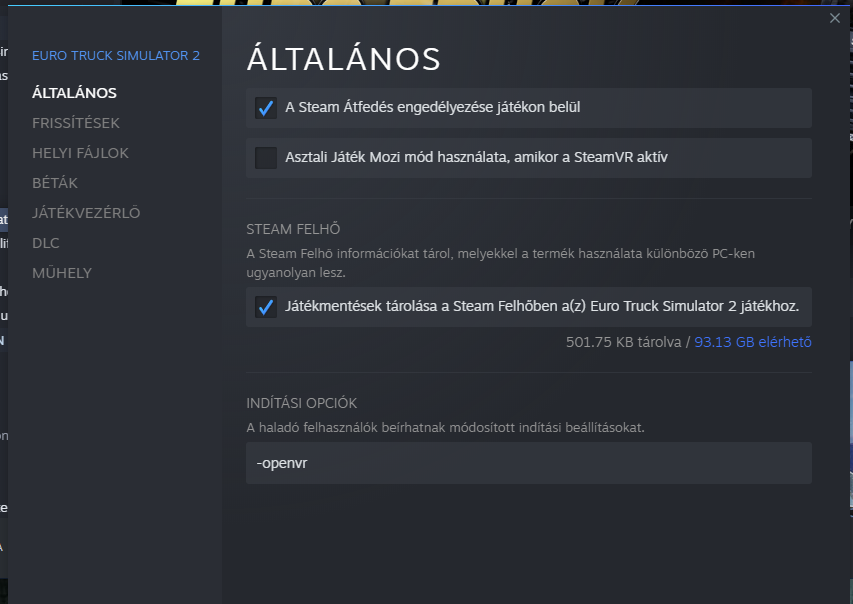Open the JÁTÉKVEZÉRLŐ settings tab
The height and width of the screenshot is (604, 853).
[x=86, y=213]
